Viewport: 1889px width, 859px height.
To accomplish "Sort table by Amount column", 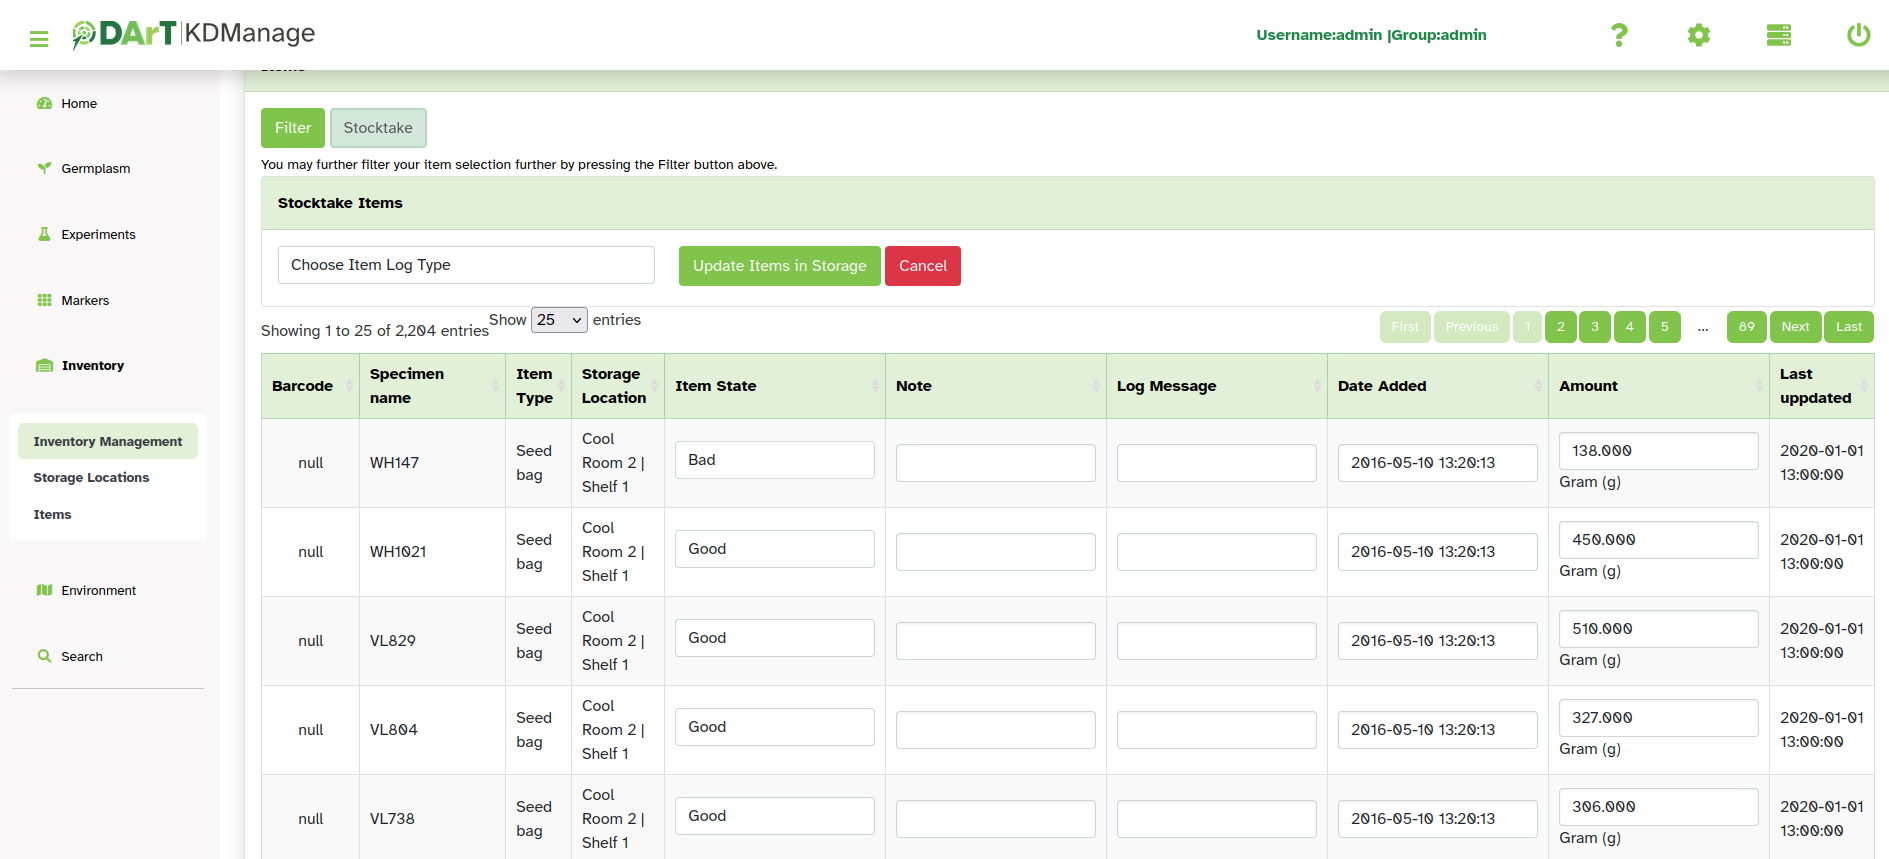I will tap(1658, 386).
